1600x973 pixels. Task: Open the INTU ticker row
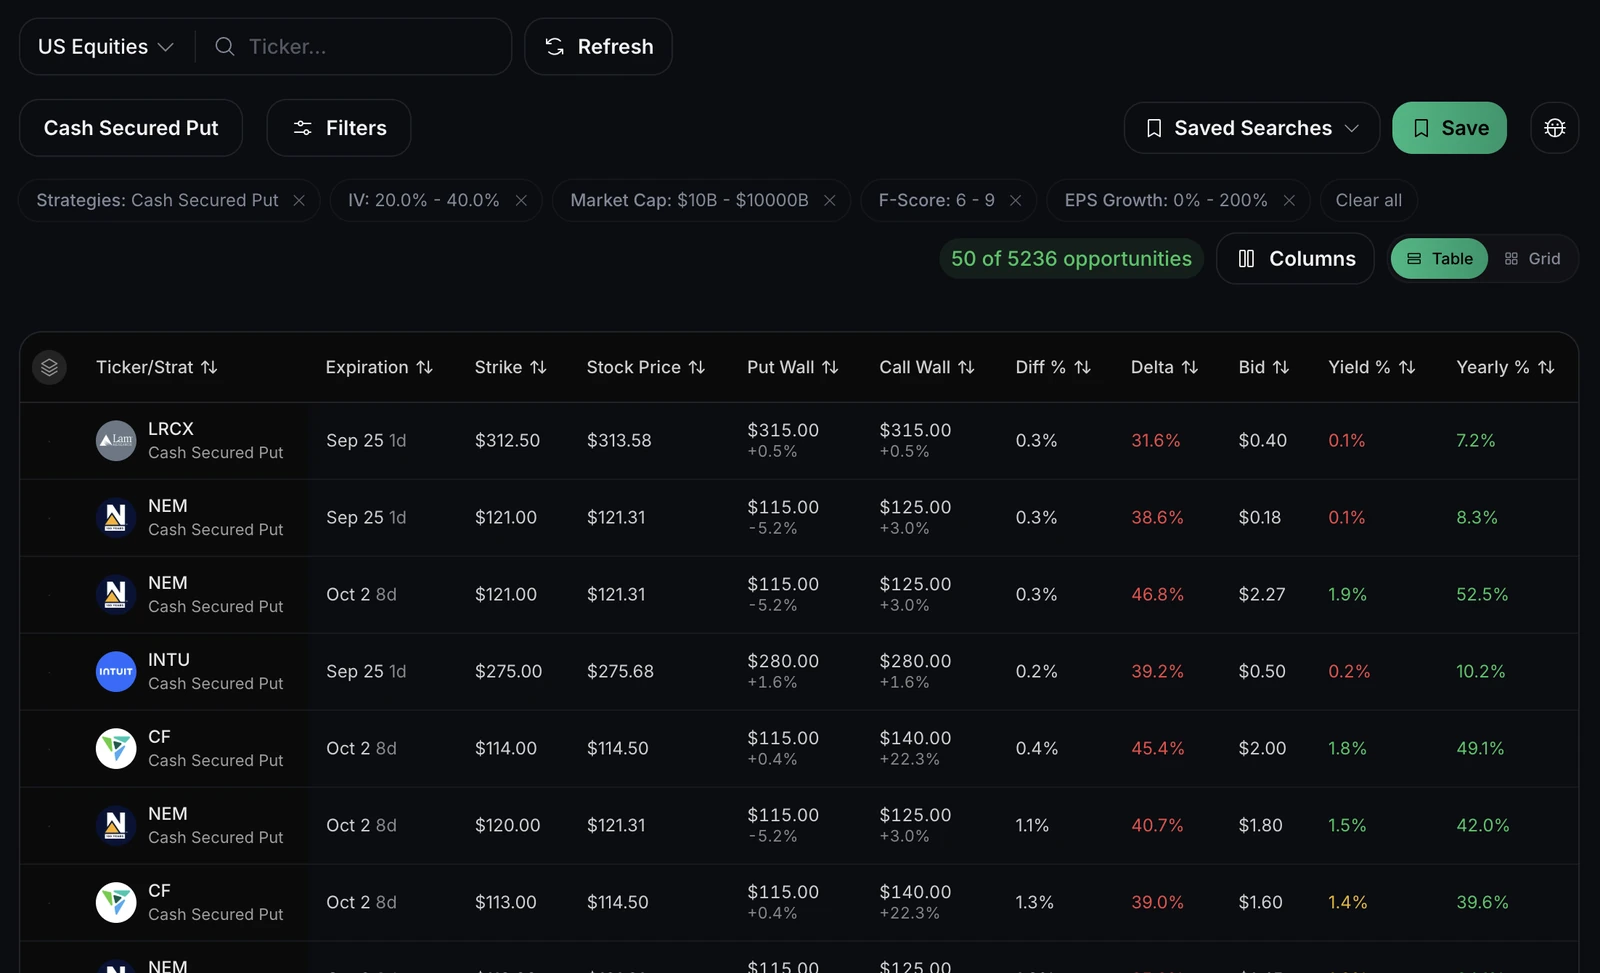coord(799,672)
